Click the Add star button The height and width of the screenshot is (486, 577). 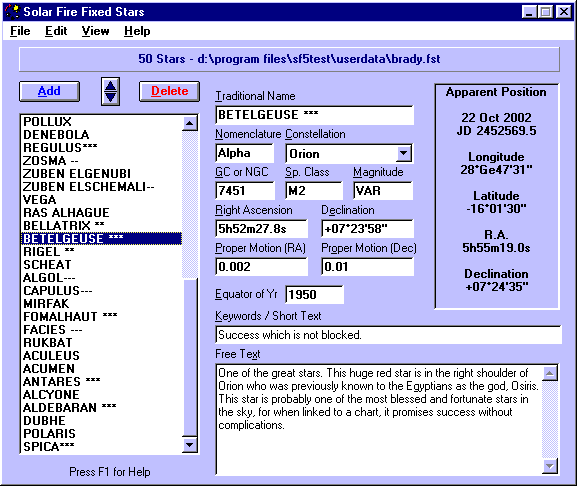(x=49, y=91)
